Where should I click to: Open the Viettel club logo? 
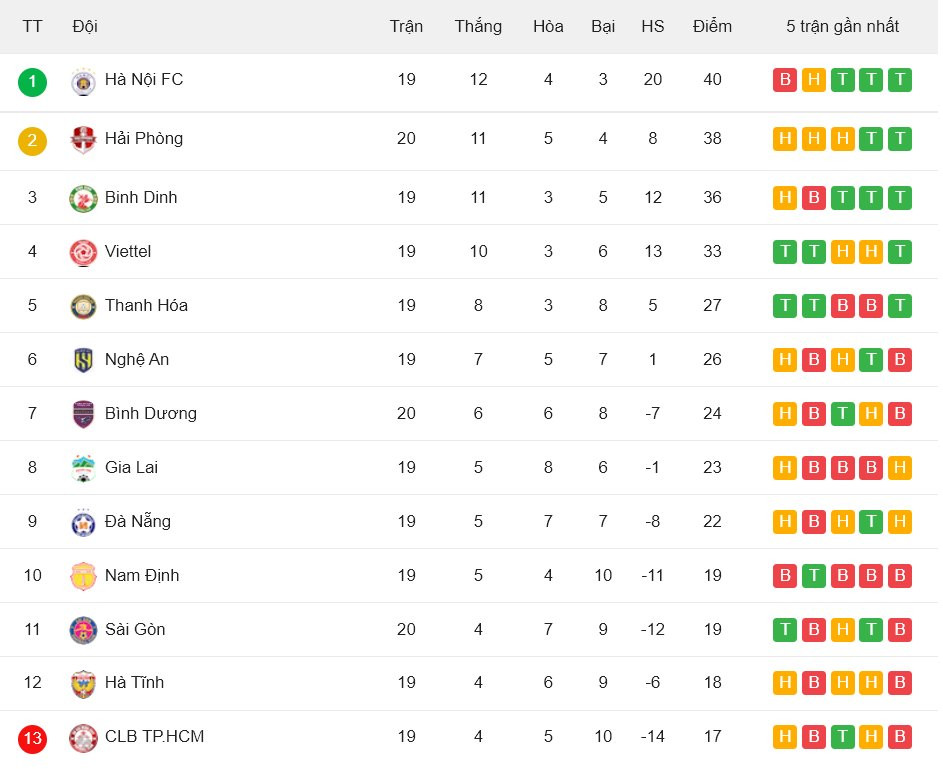[83, 252]
